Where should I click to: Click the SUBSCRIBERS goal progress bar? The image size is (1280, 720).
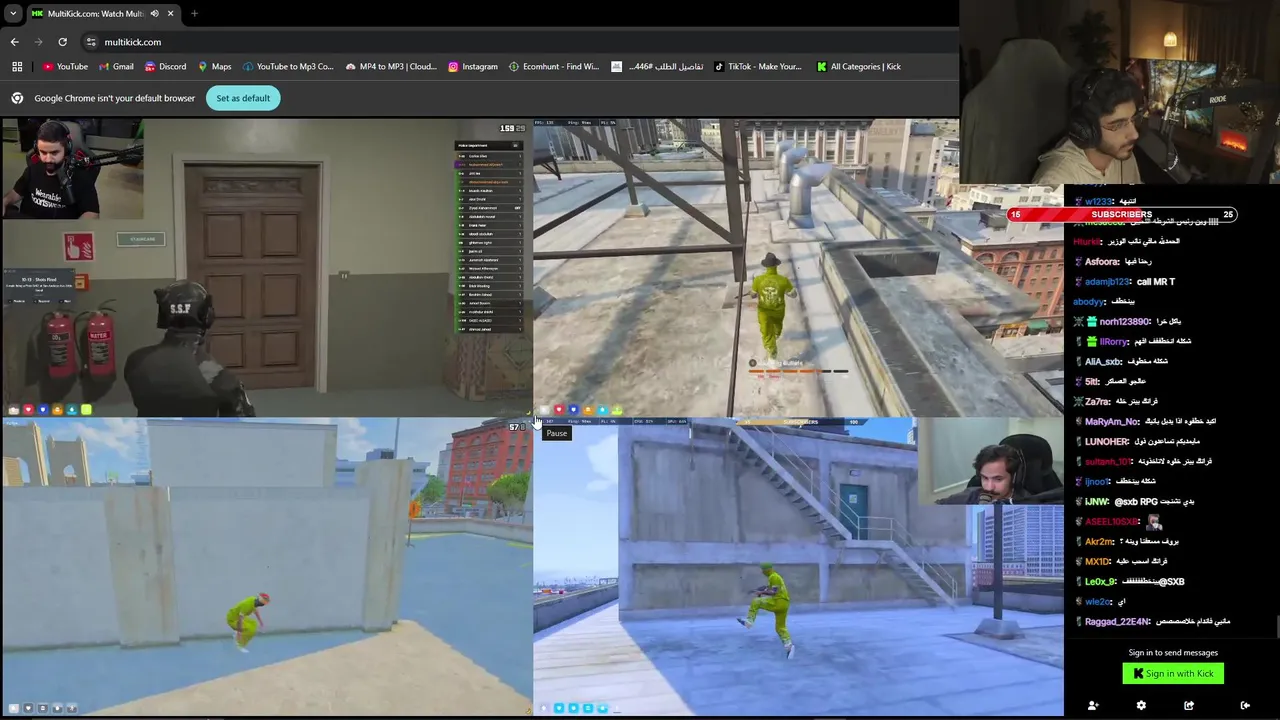(x=1122, y=214)
